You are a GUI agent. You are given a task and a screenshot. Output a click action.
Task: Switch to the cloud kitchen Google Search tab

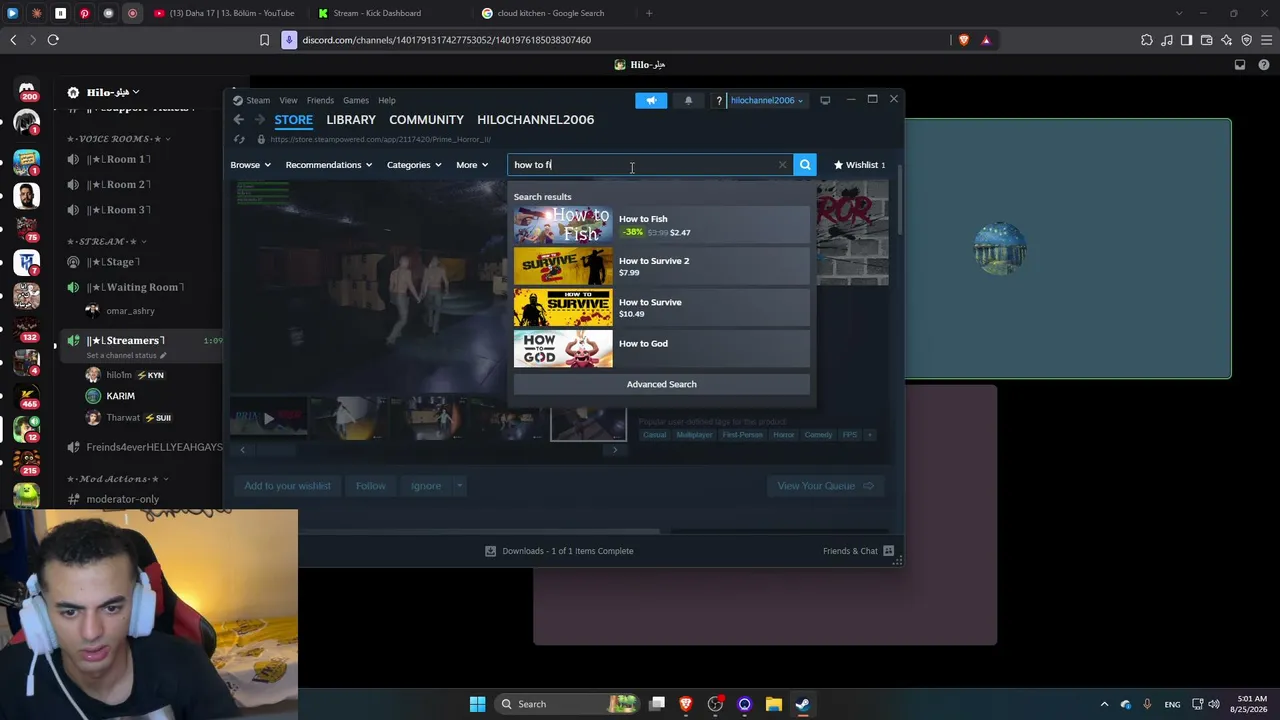click(550, 13)
